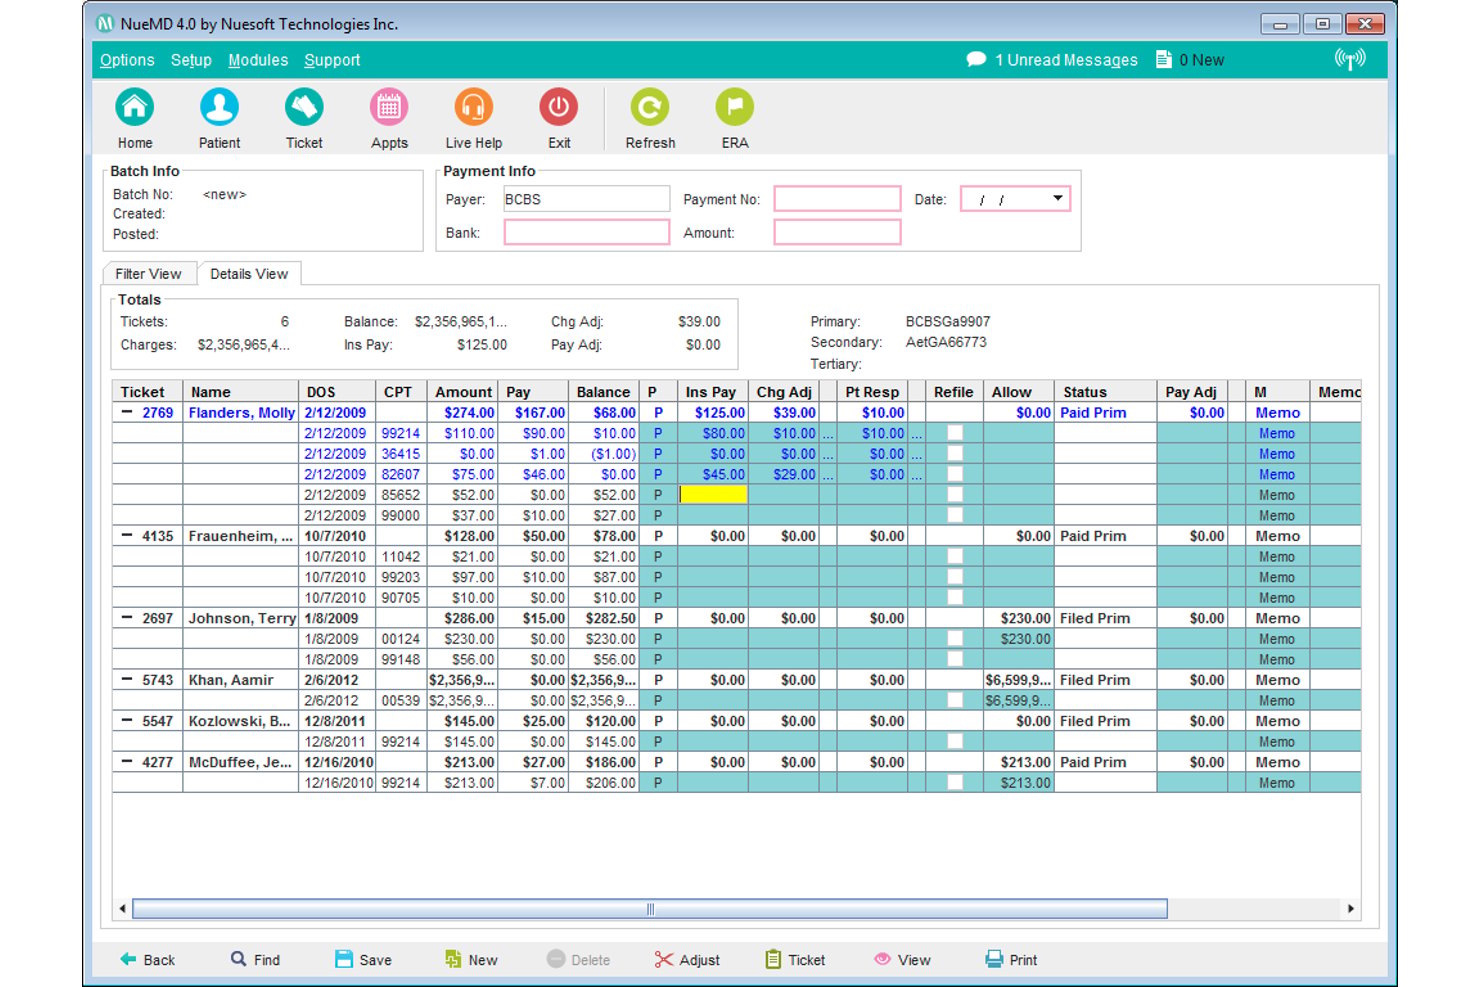Toggle Refile checkbox for CPT 99214 on 2/12/2009
The height and width of the screenshot is (987, 1480).
955,433
